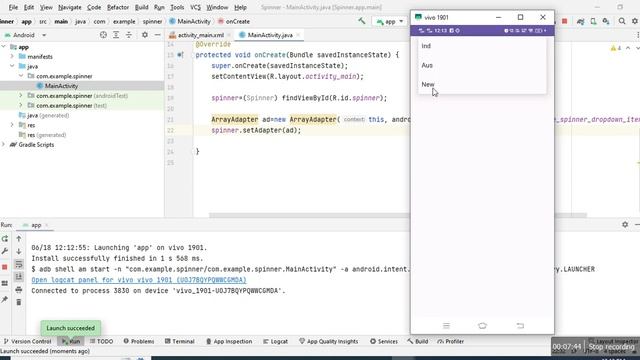
Task: Toggle soft-wrap icon in Run console
Action: click(19, 264)
